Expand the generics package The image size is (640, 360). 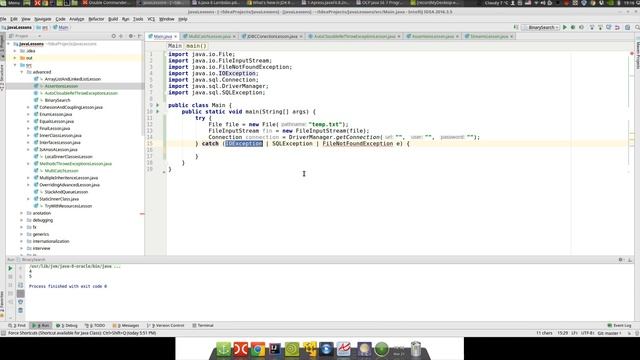[x=22, y=234]
